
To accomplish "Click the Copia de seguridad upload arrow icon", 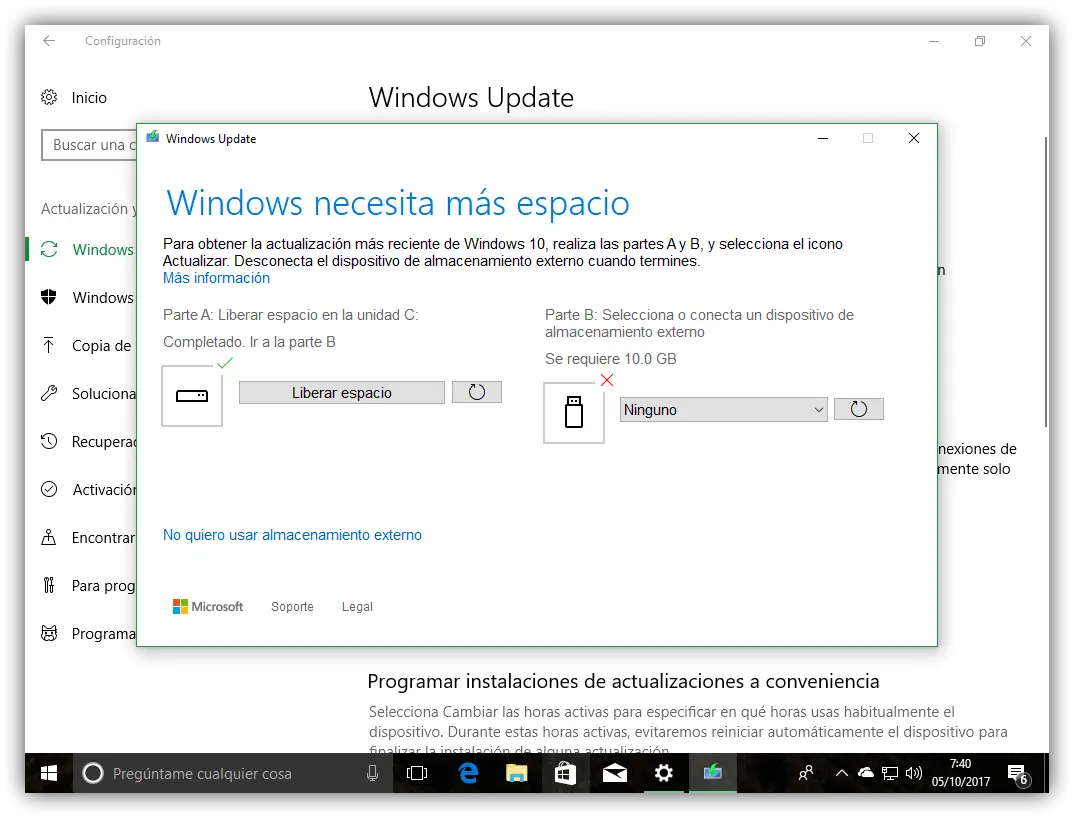I will pos(49,345).
